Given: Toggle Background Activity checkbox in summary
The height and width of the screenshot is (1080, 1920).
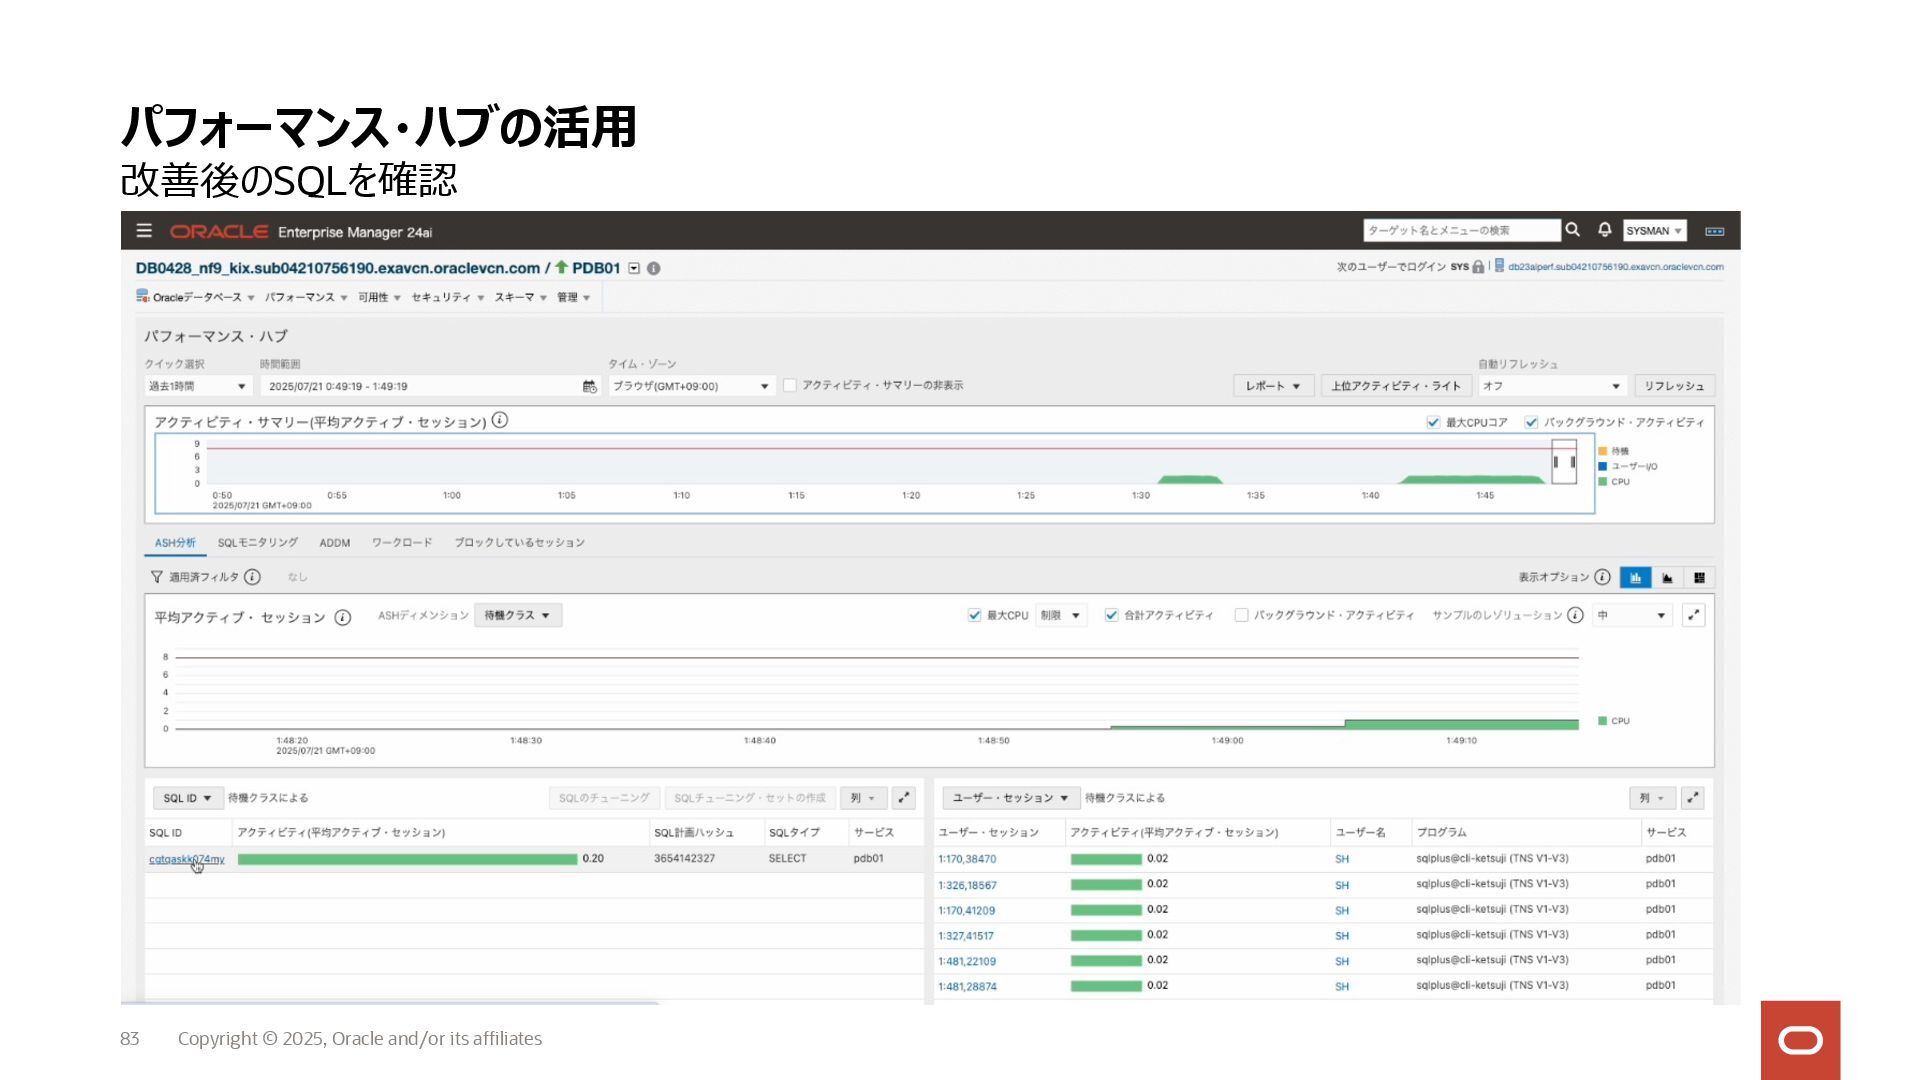Looking at the screenshot, I should (1531, 423).
